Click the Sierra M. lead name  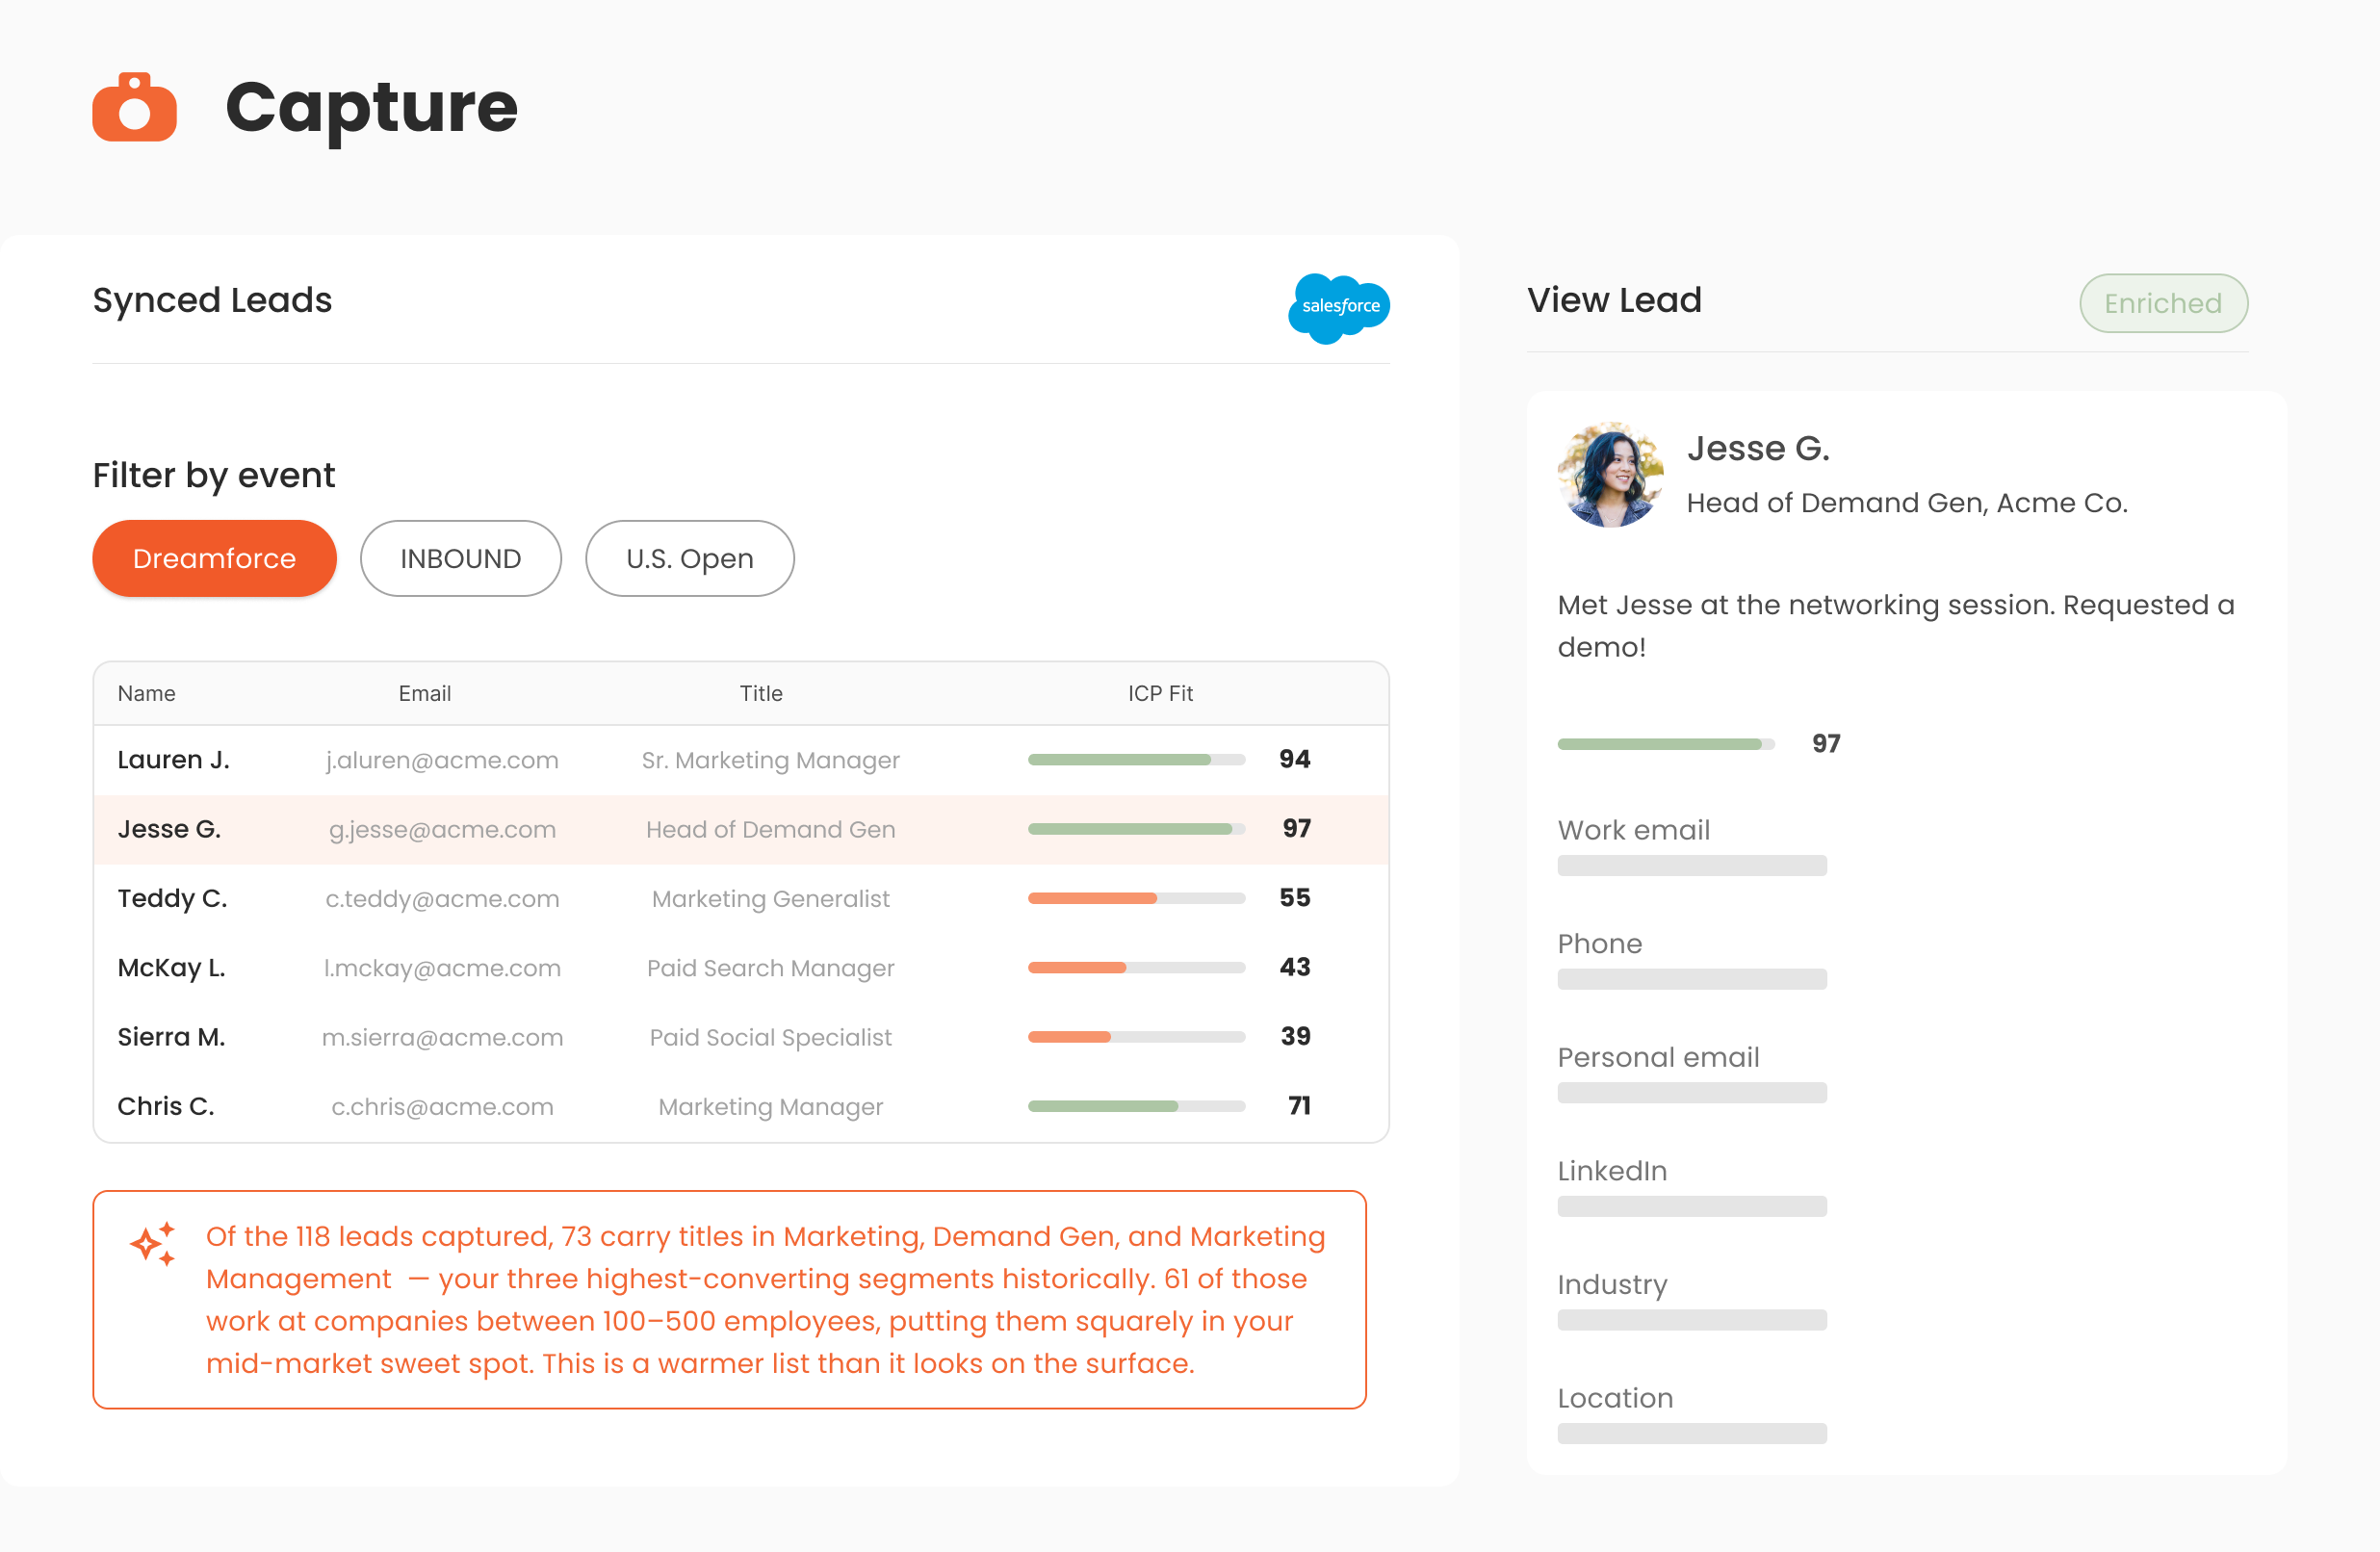(x=171, y=1037)
